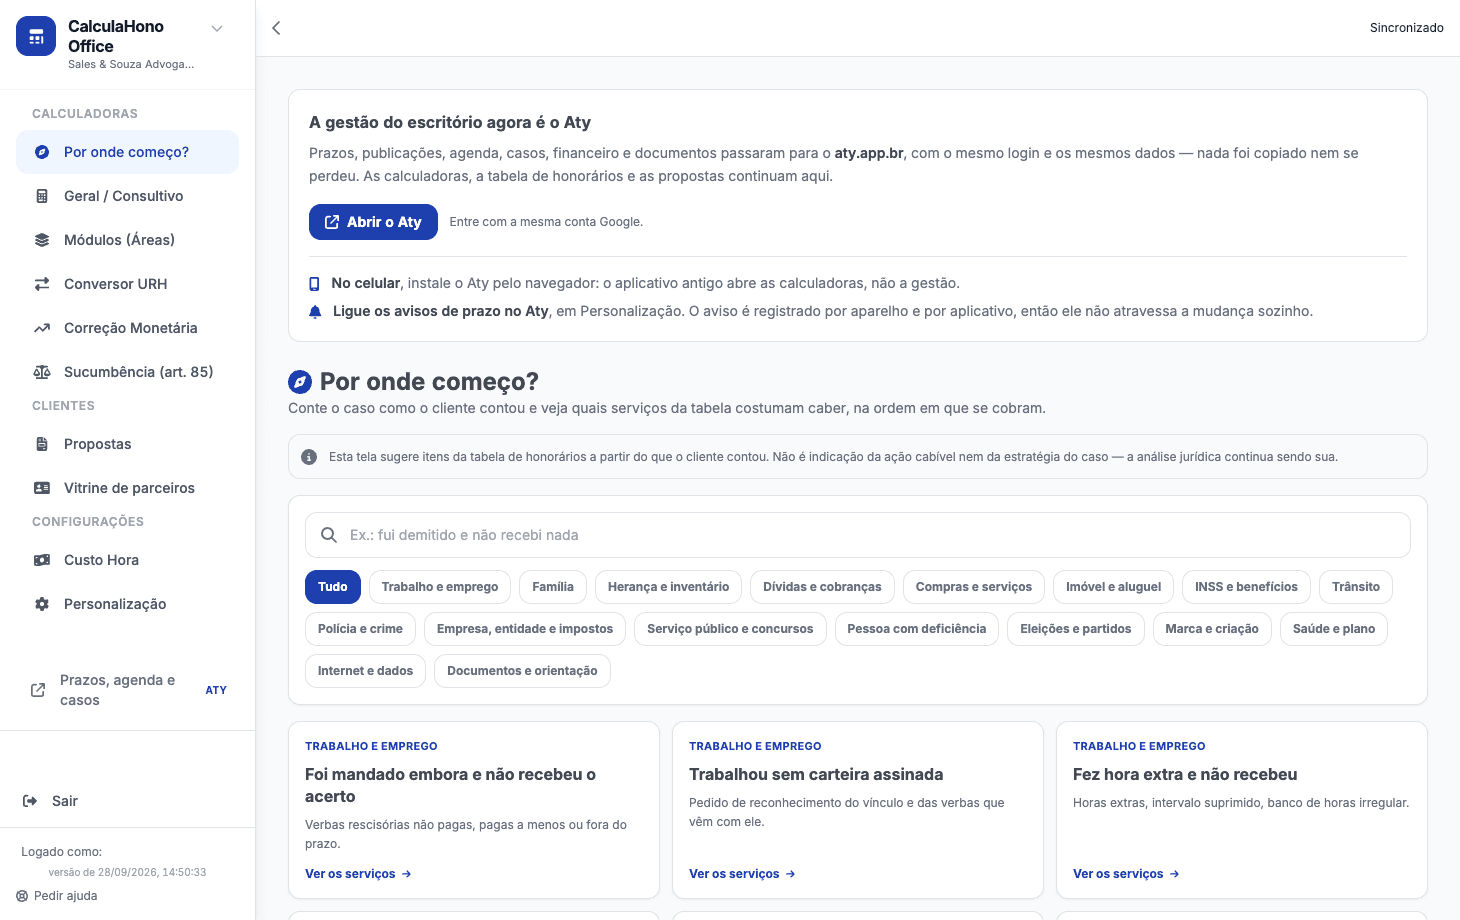
Task: Select the Trânsito chip
Action: [1356, 587]
